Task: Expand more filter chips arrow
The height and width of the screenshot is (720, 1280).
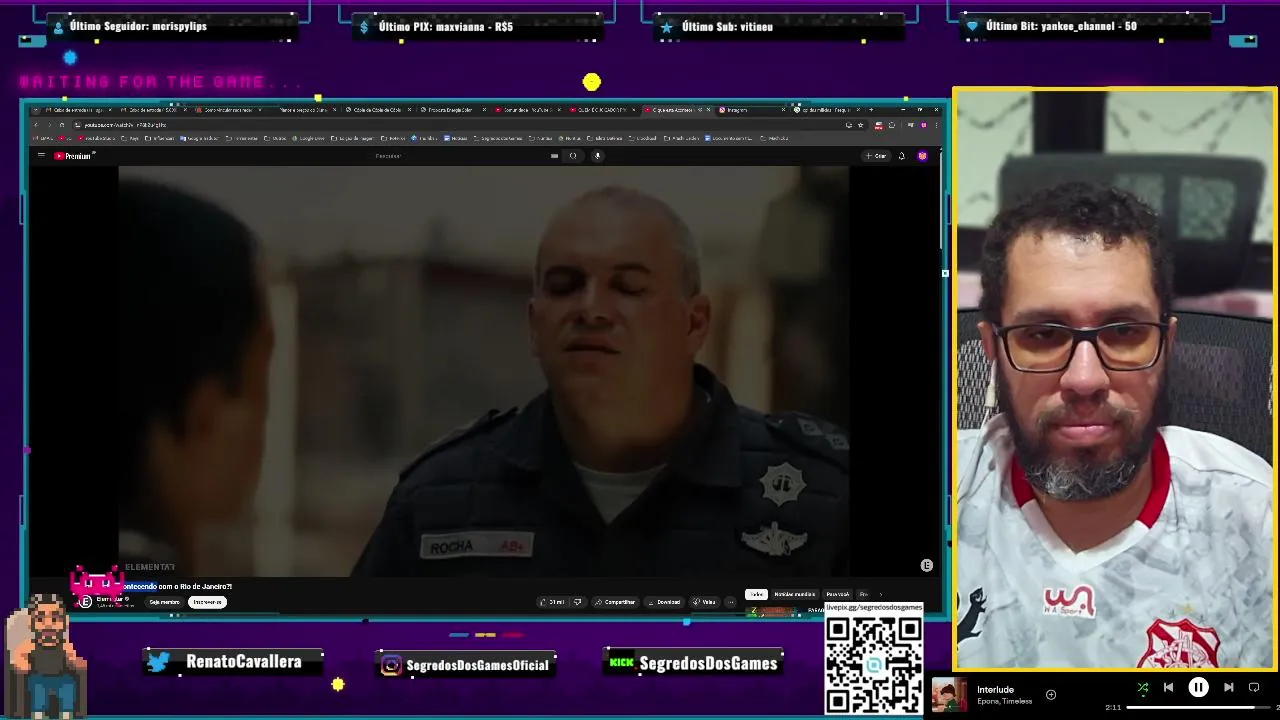Action: click(881, 594)
